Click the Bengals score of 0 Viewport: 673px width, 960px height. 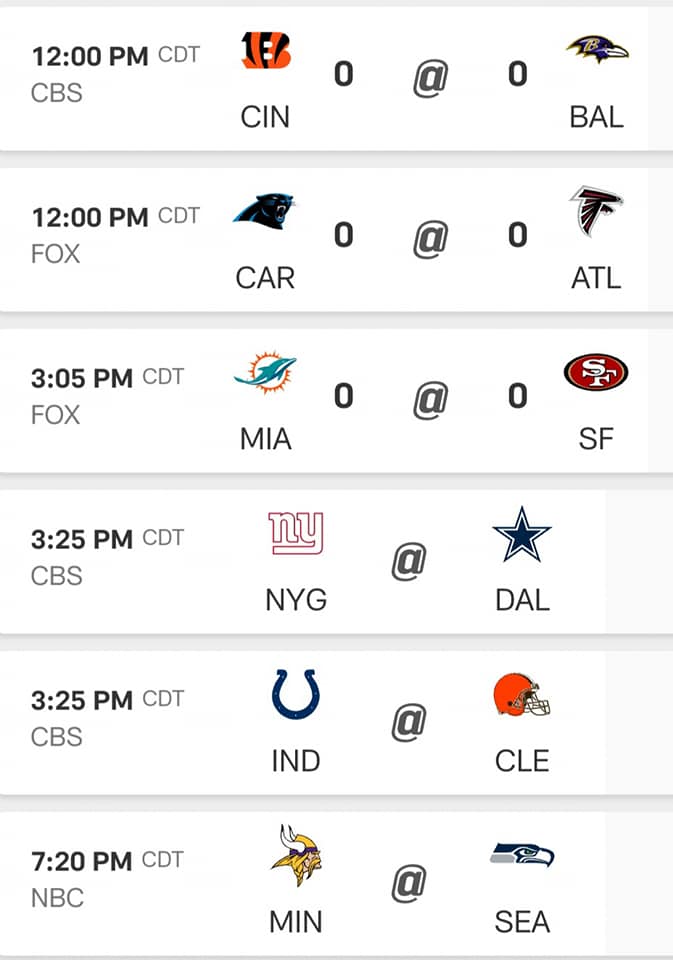click(343, 74)
